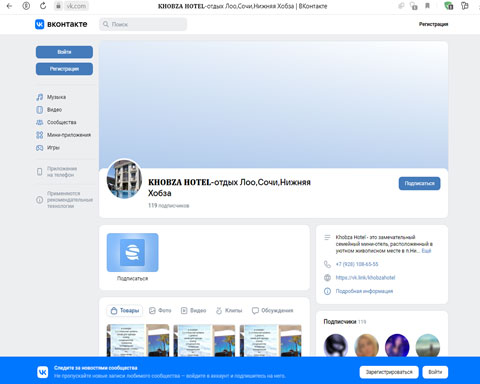Click the info circle icon beside Подробная информация

click(327, 291)
